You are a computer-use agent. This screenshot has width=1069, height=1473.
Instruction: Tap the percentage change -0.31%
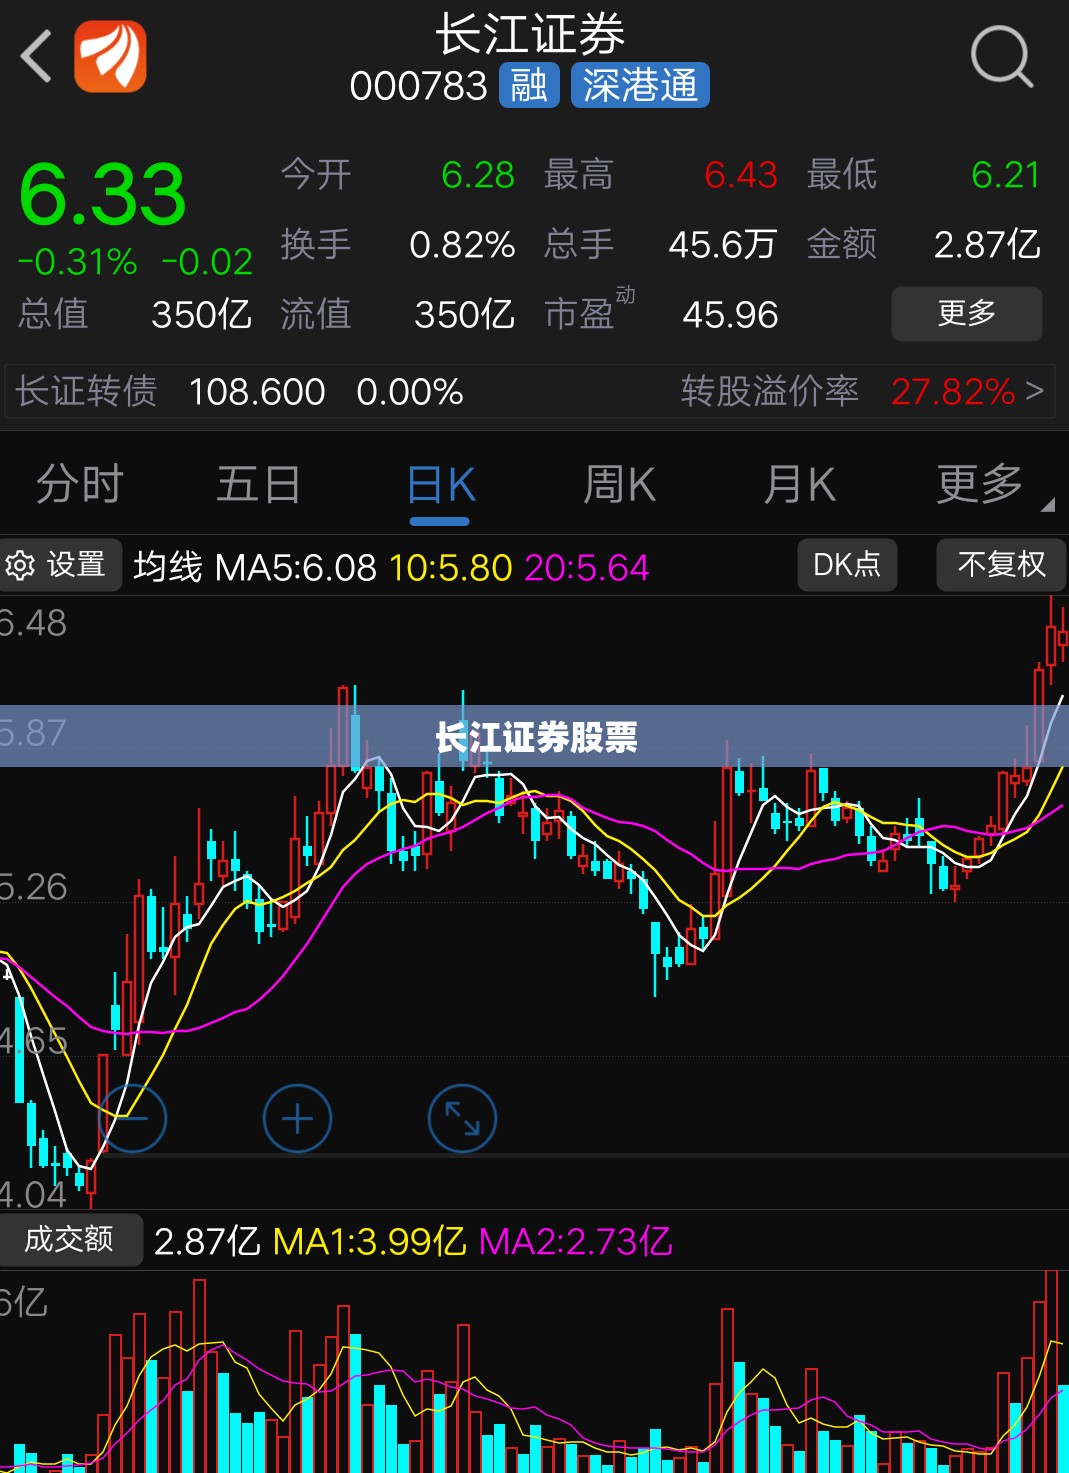(x=77, y=262)
